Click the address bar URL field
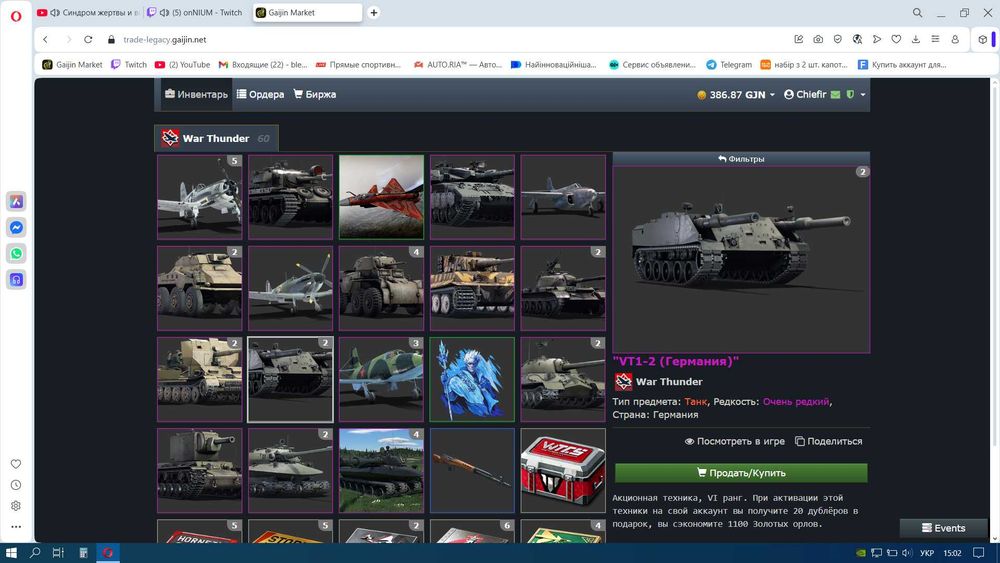1000x563 pixels. [446, 40]
